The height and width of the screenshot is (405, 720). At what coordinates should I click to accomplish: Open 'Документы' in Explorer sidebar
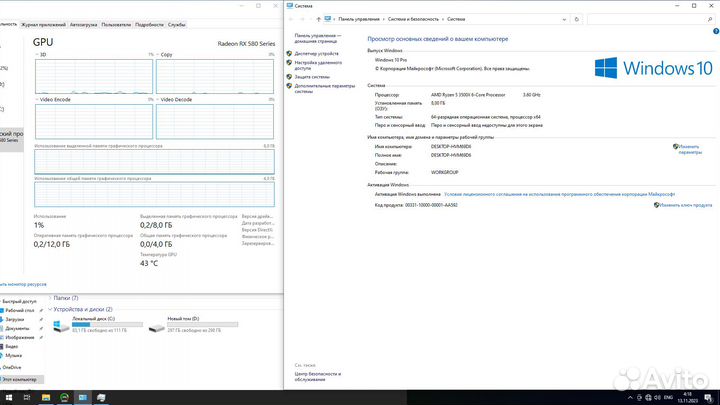17,329
